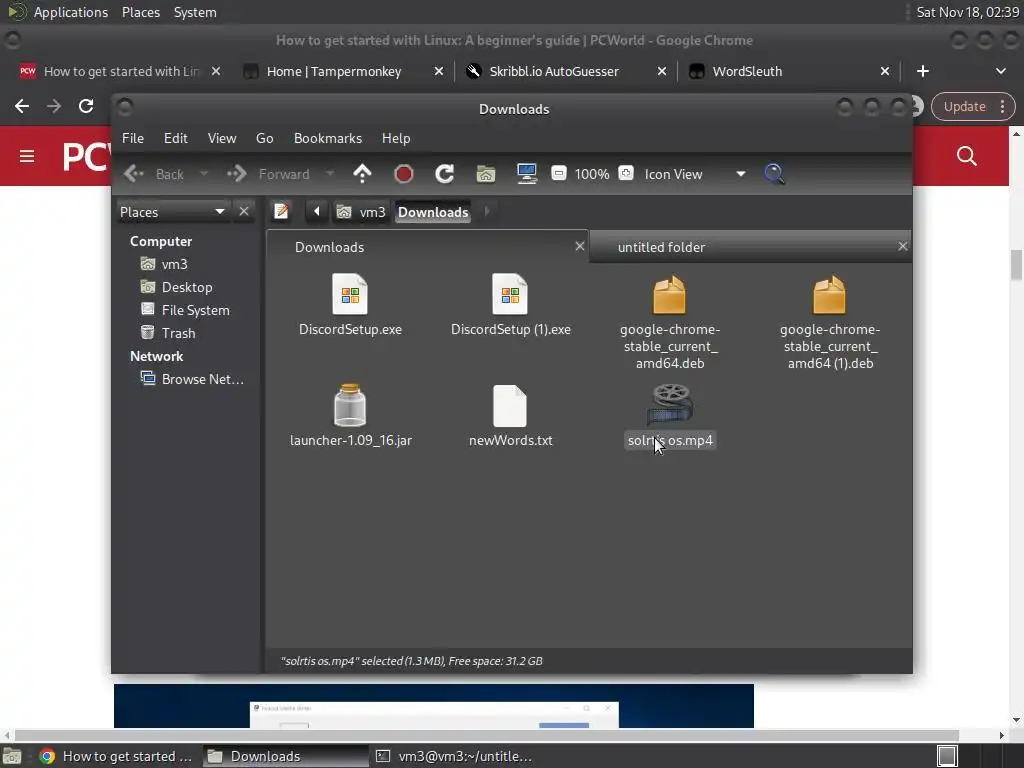Click the vm3 path bar button
1024x768 pixels.
[362, 212]
